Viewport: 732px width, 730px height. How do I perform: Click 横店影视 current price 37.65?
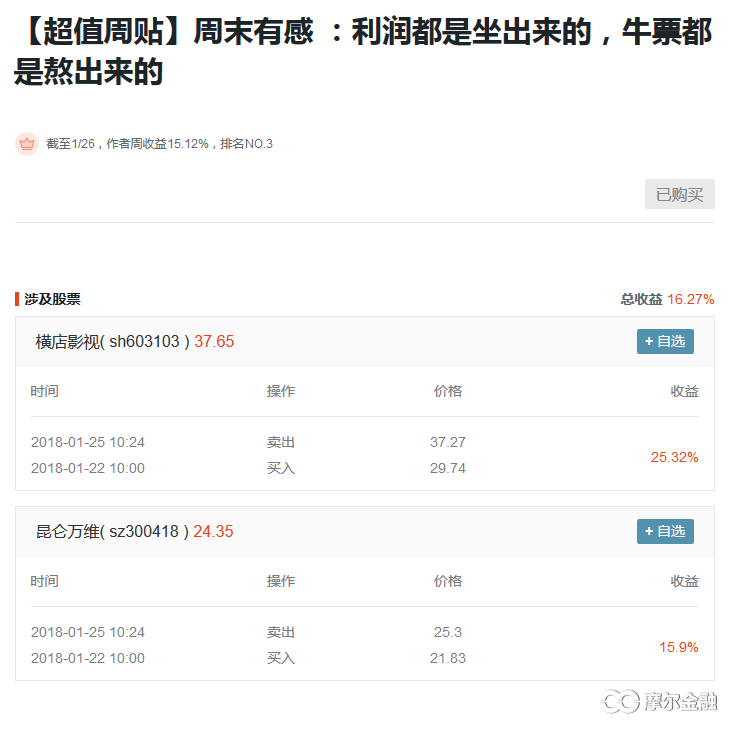pyautogui.click(x=214, y=342)
